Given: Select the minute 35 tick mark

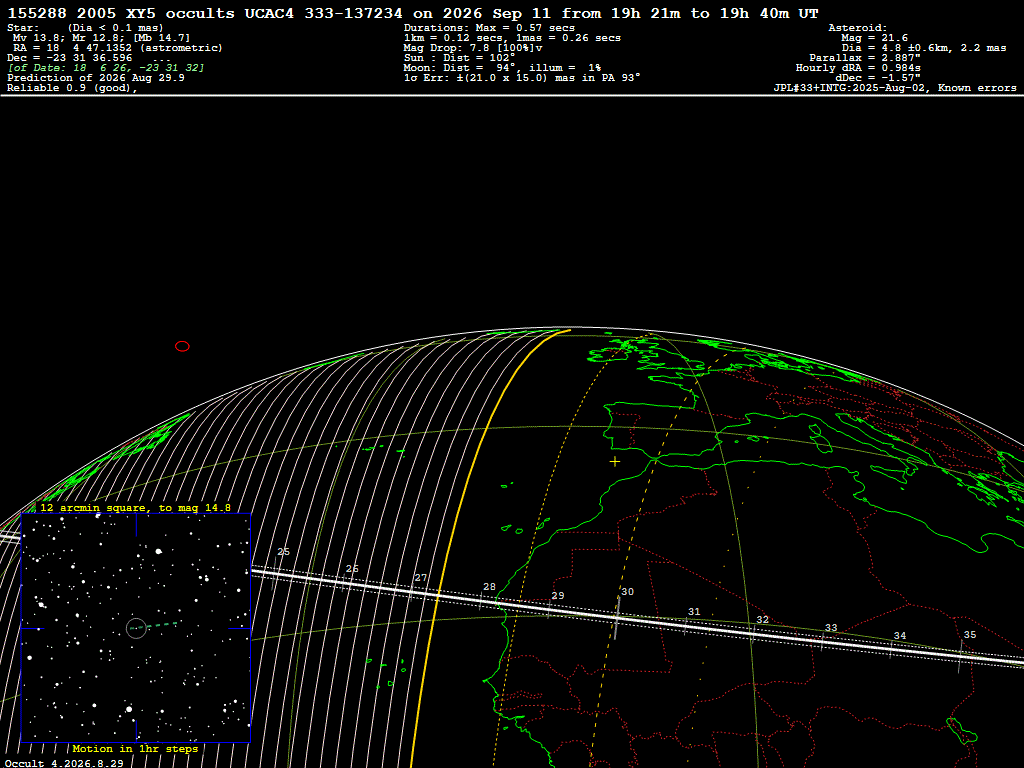Looking at the screenshot, I should pos(961,657).
